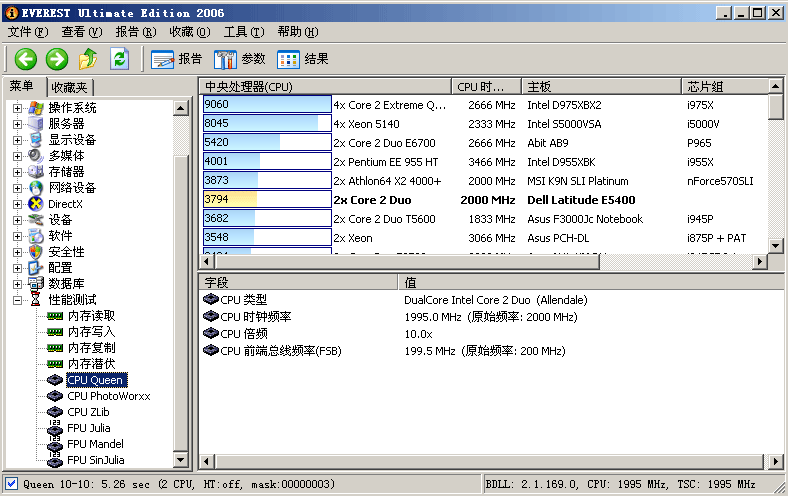Open the 帮助(H) menu
Screen dimensions: 788x496
298,32
